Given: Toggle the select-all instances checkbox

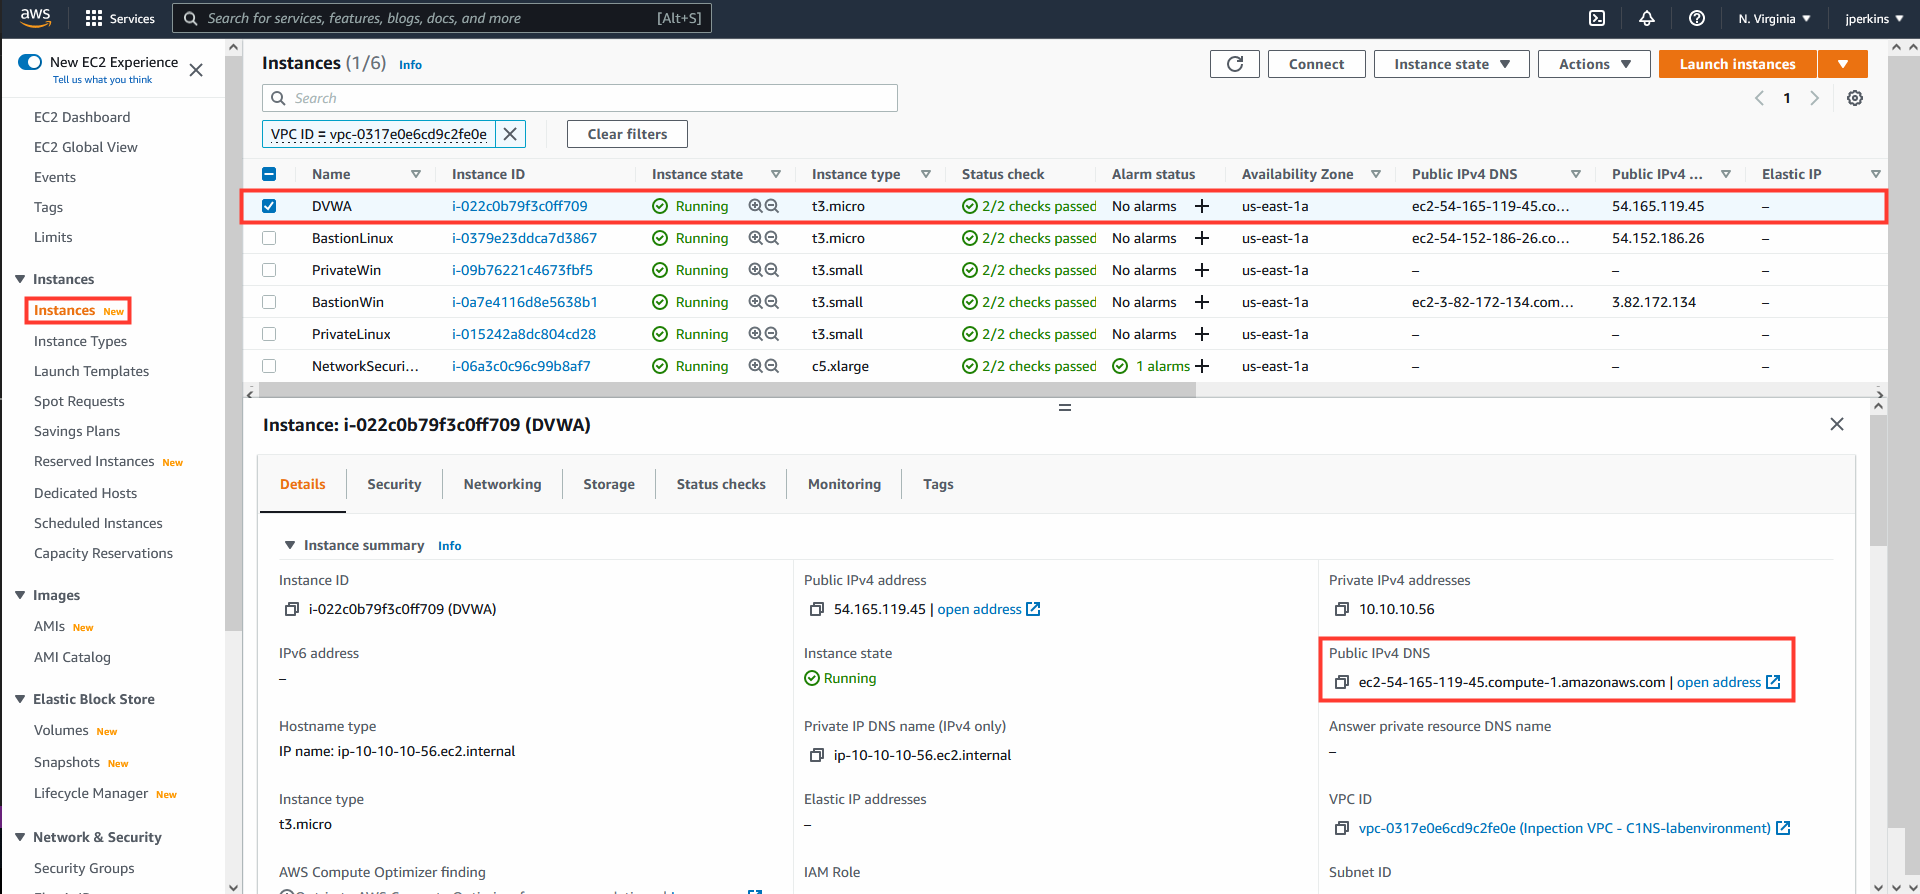Looking at the screenshot, I should pos(269,174).
